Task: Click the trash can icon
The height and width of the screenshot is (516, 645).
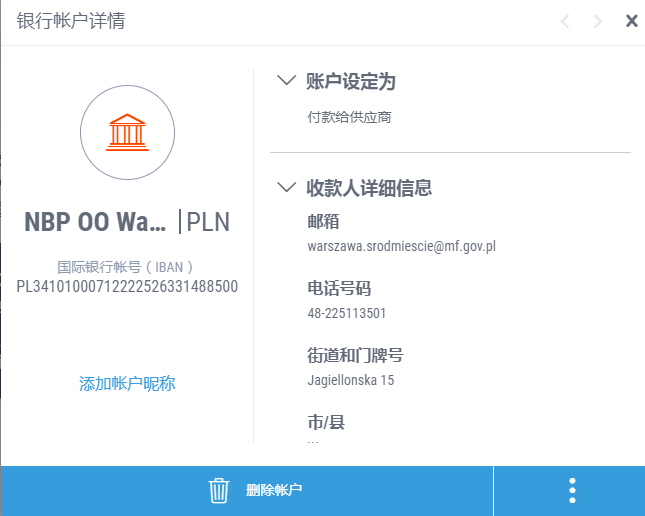Action: coord(219,490)
